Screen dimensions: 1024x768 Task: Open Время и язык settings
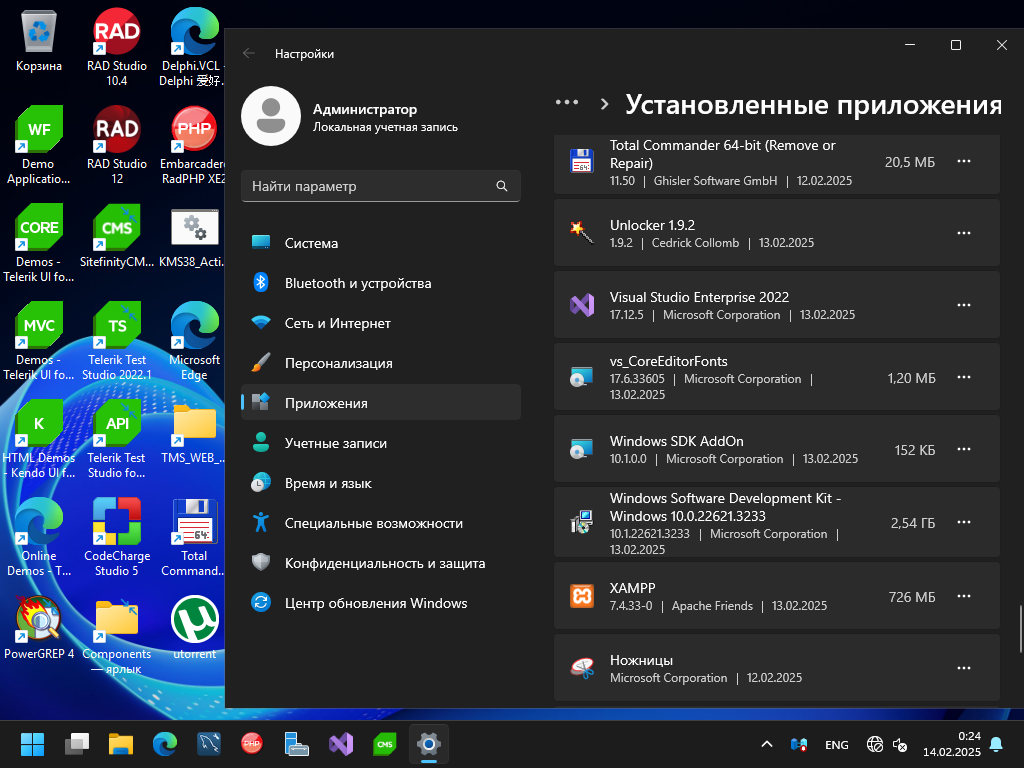point(381,483)
